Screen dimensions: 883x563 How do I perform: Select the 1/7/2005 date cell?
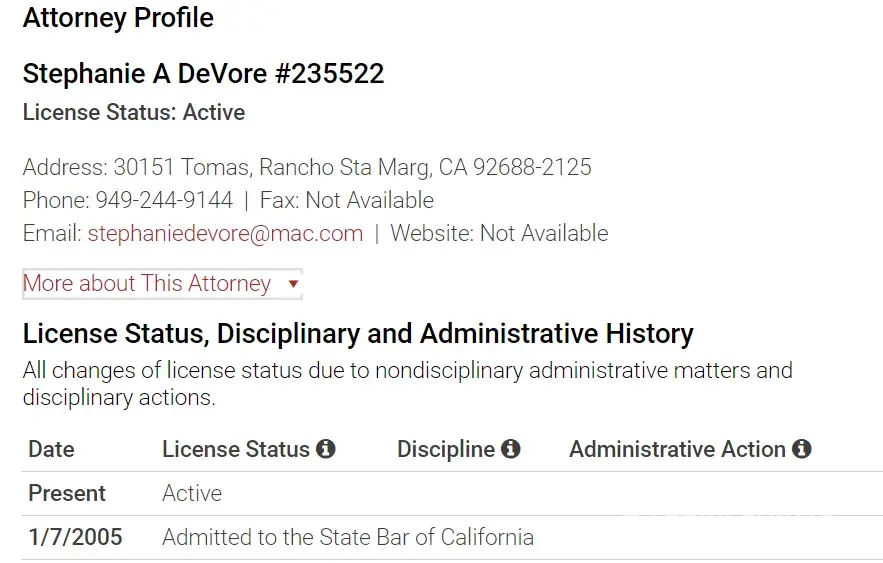point(75,538)
